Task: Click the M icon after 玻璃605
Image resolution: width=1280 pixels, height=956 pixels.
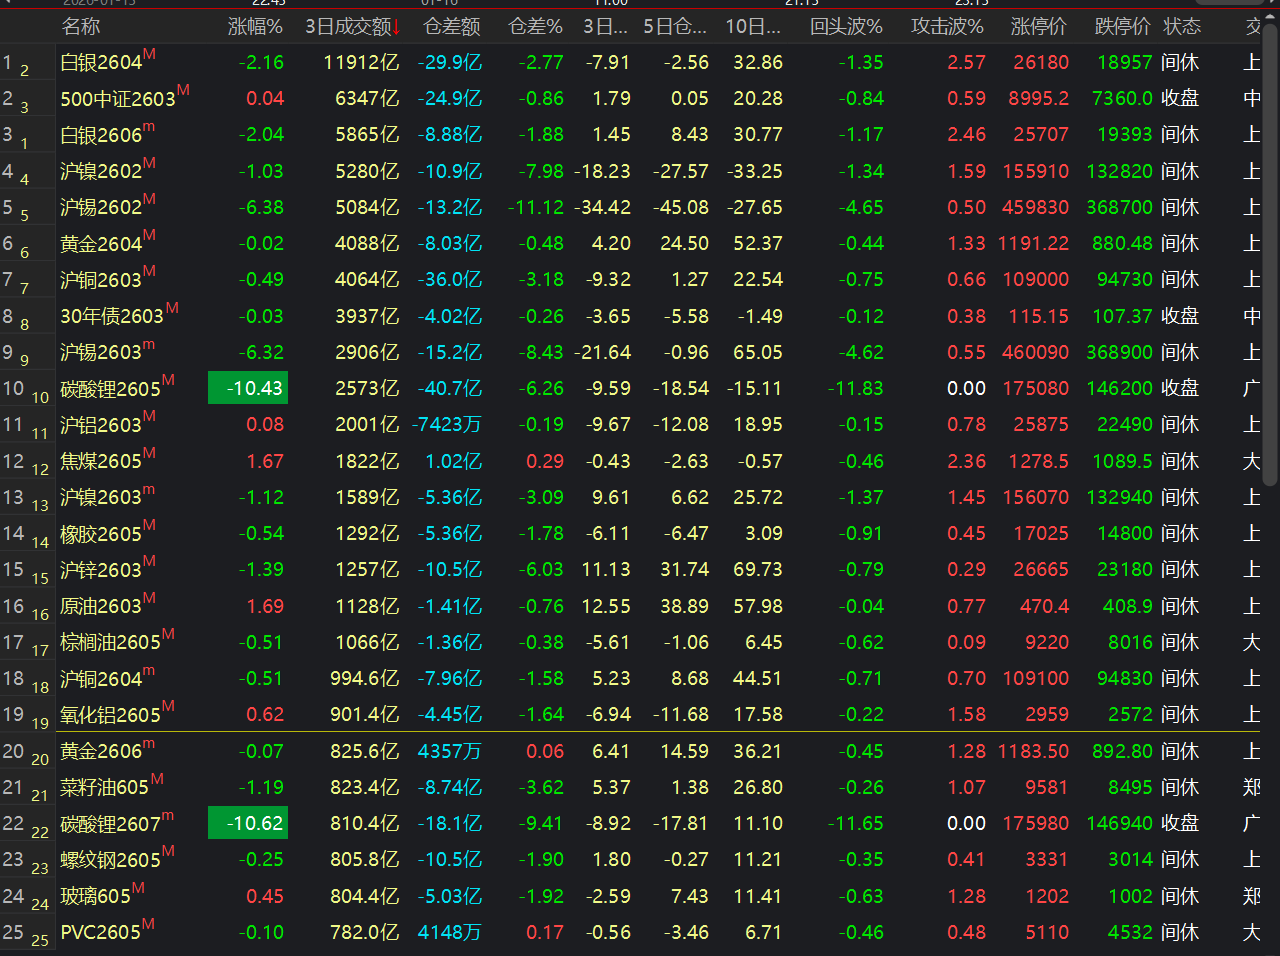Action: [x=138, y=889]
